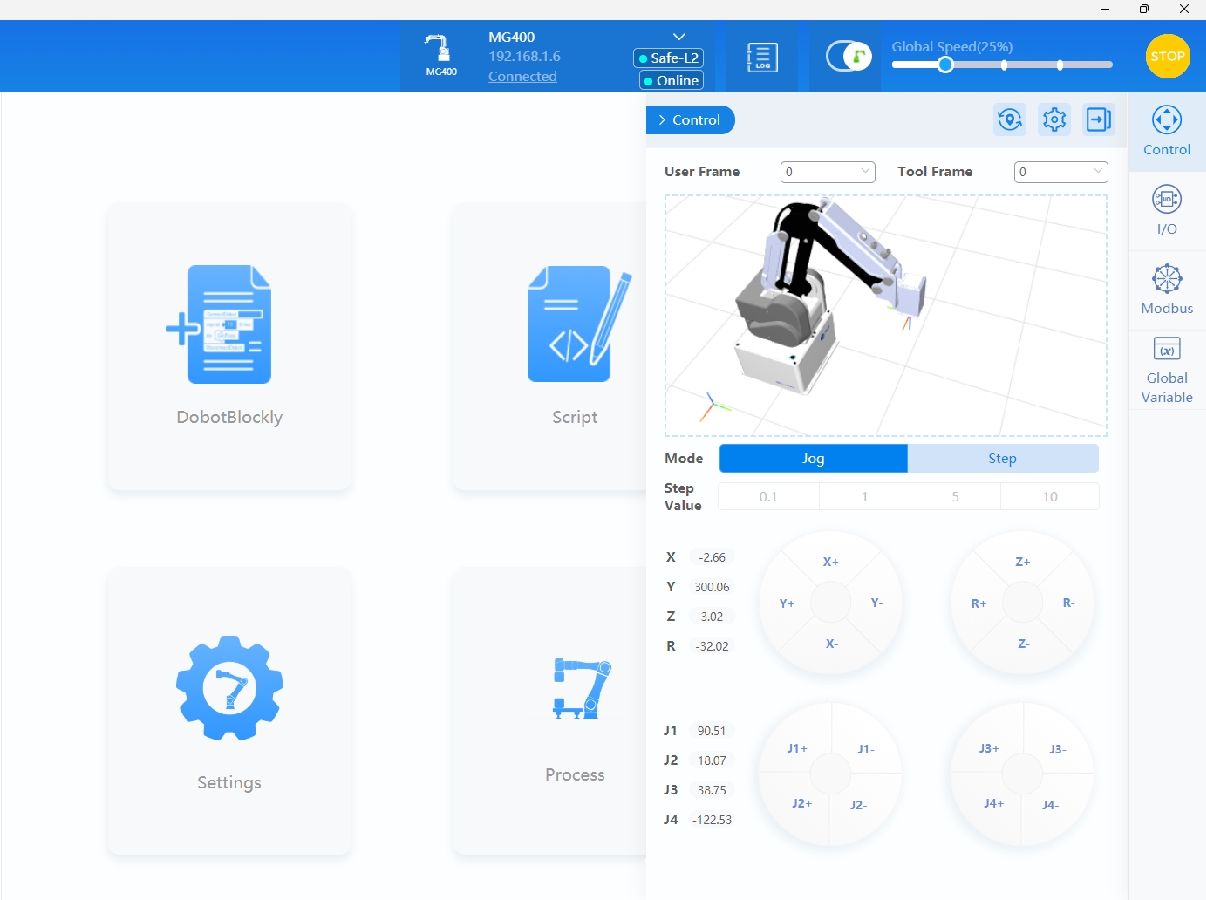
Task: Open the Modbus sidebar tab
Action: point(1167,289)
